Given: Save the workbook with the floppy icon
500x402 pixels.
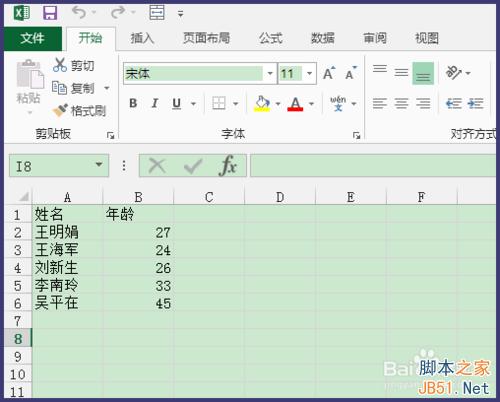Looking at the screenshot, I should point(50,13).
